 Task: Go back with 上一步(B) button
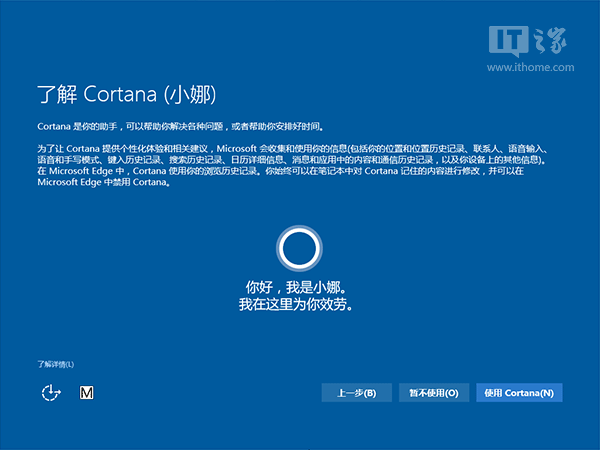pos(357,393)
